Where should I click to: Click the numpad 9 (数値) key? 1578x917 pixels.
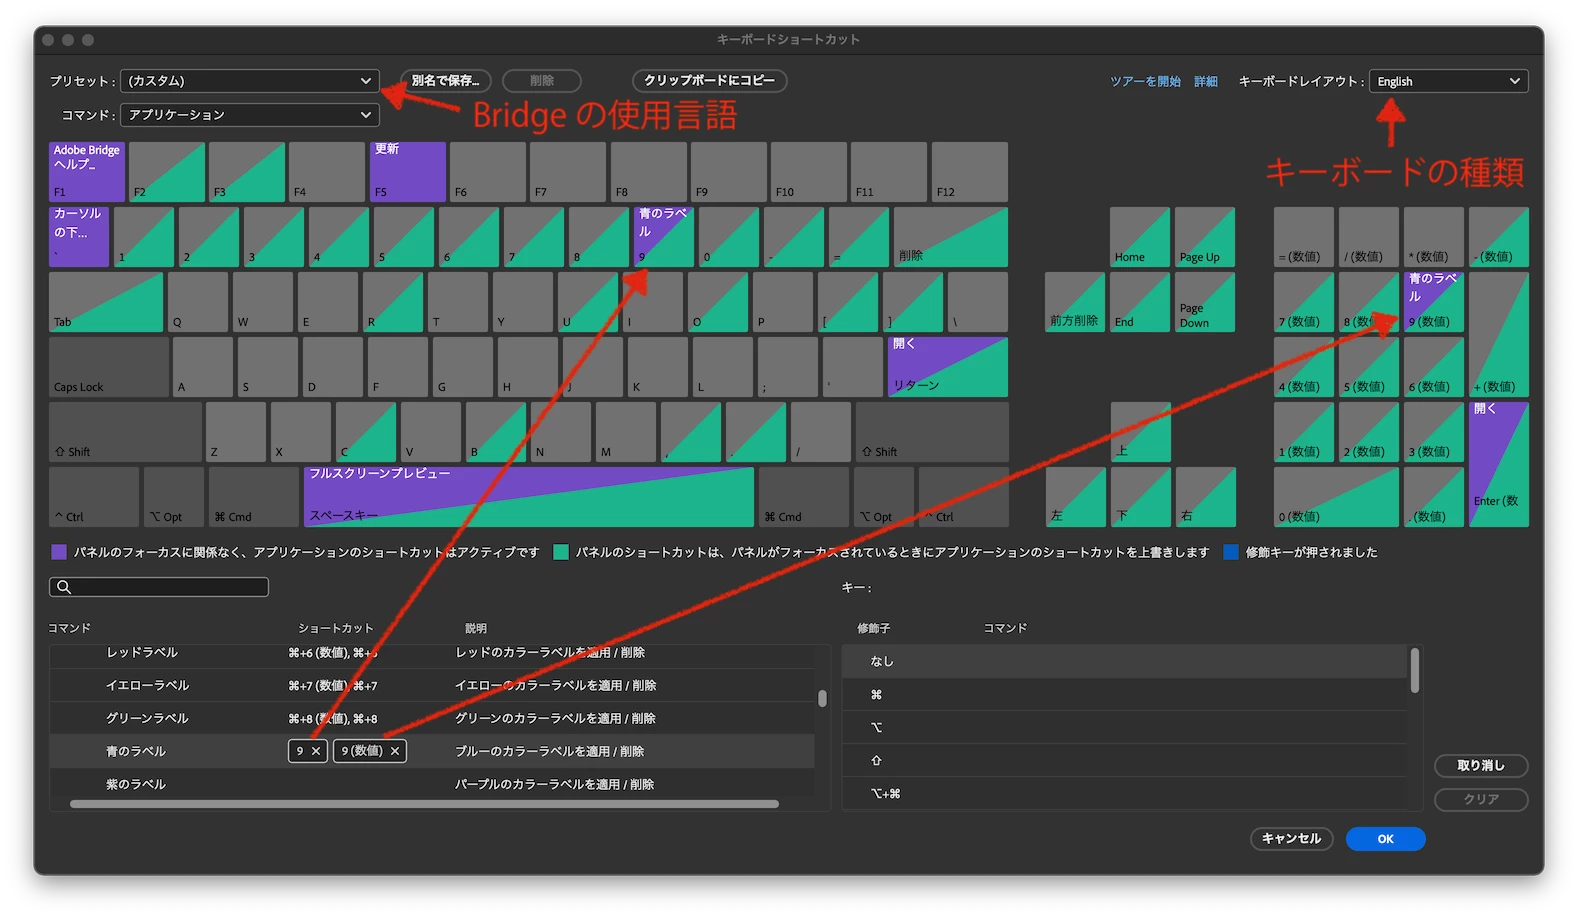pyautogui.click(x=1434, y=302)
